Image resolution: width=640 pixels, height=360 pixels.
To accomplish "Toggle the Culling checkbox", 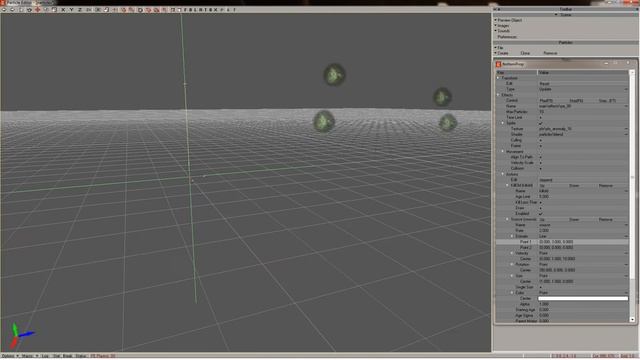I will tap(540, 140).
